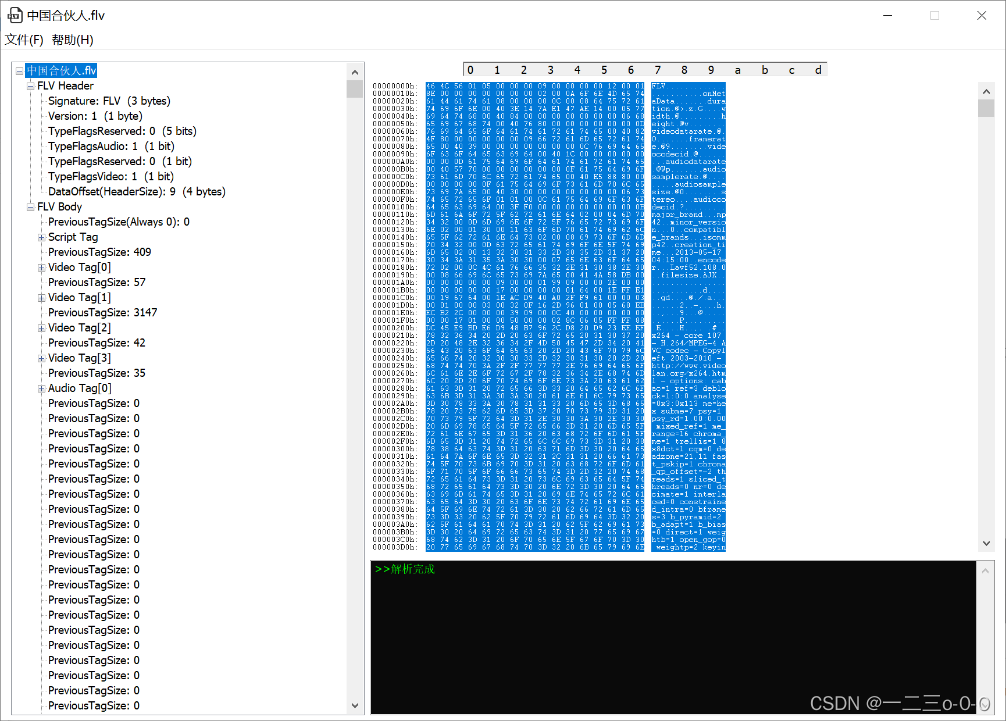Click the hex view scroll up arrow
Viewport: 1006px width, 721px height.
pos(986,92)
